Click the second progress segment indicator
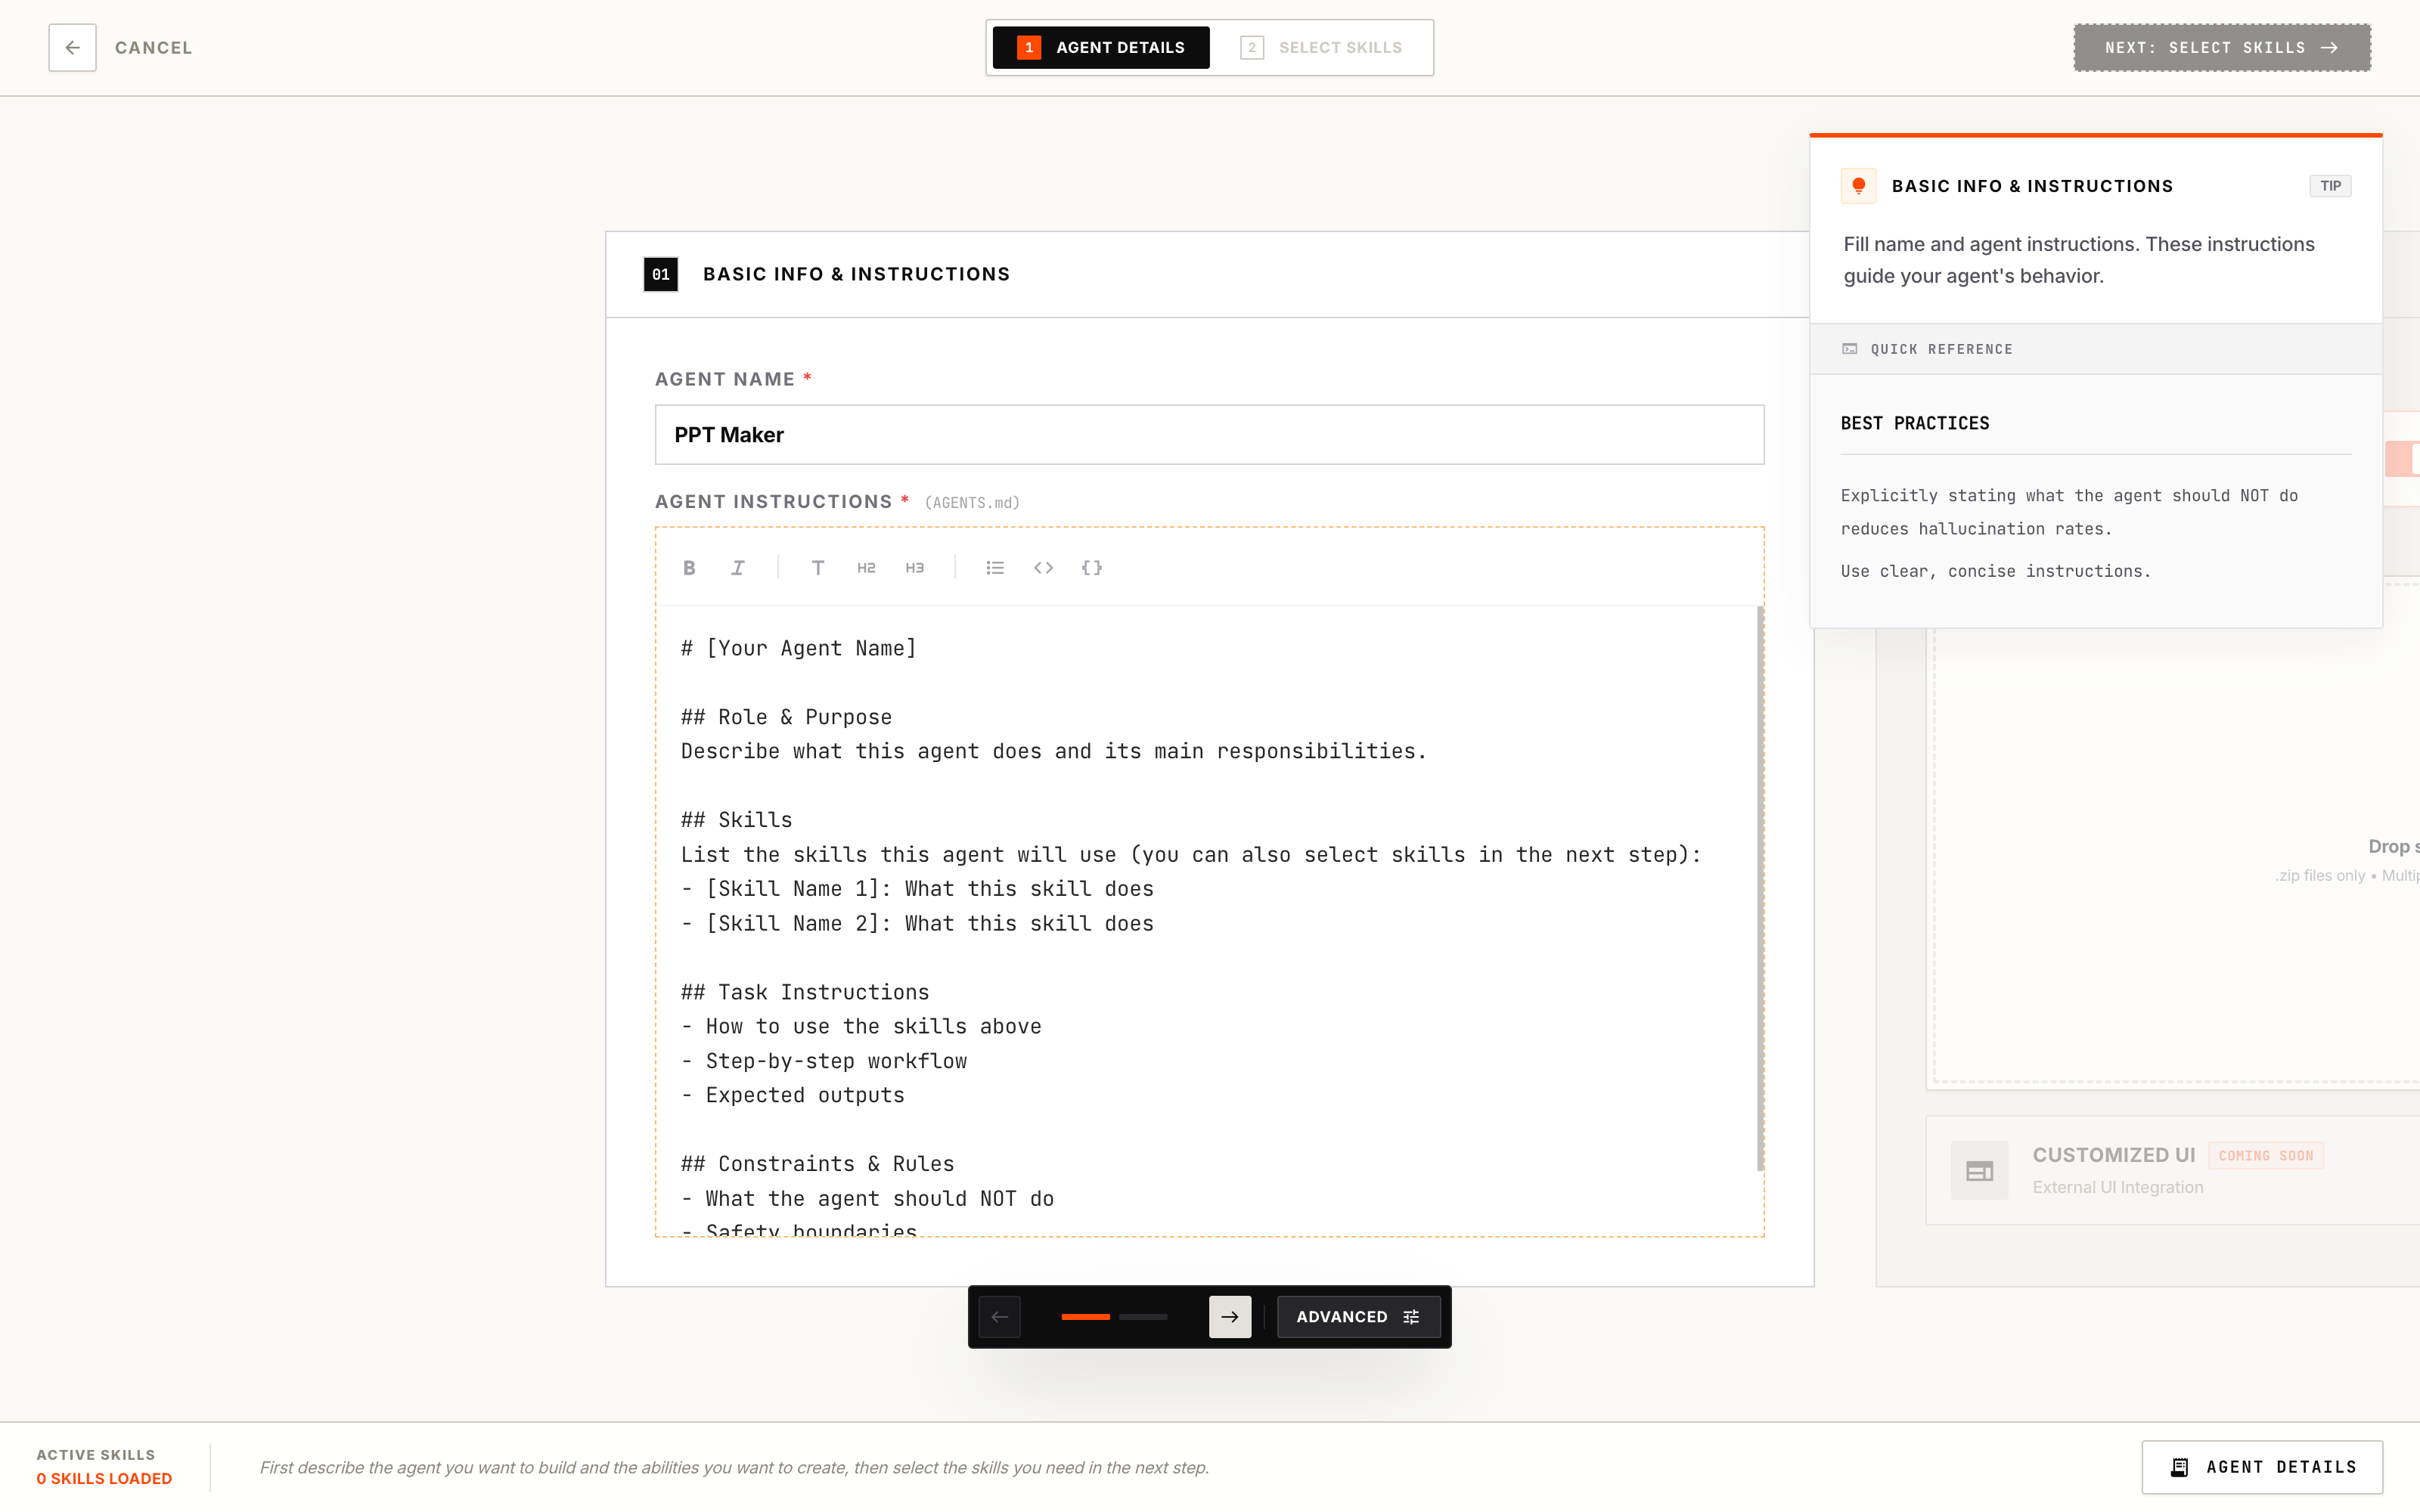2420x1512 pixels. coord(1143,1317)
